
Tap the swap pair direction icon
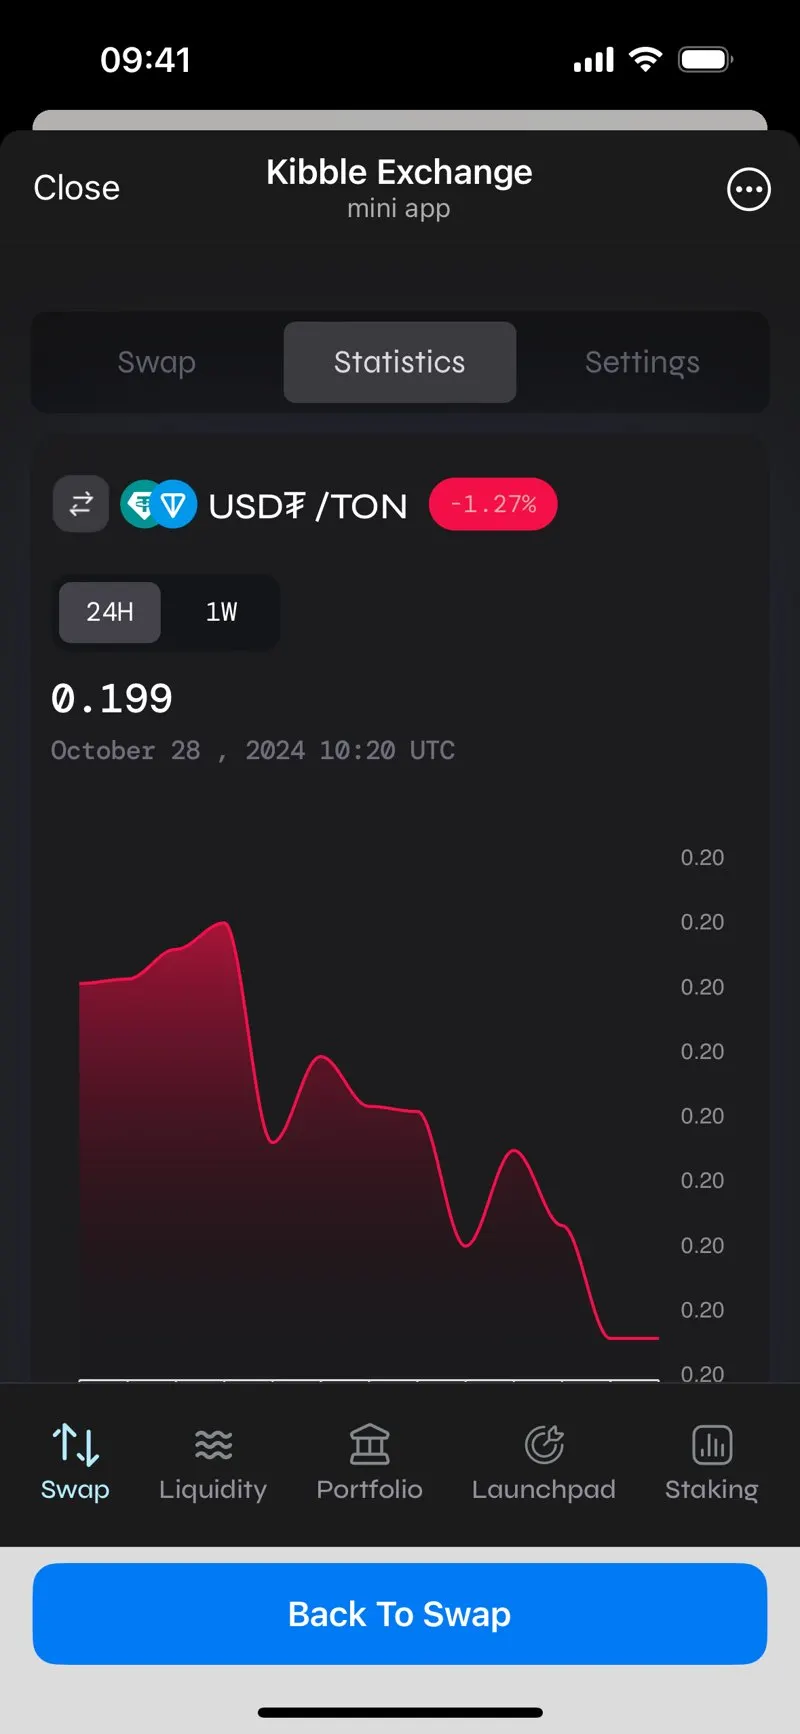pyautogui.click(x=81, y=503)
